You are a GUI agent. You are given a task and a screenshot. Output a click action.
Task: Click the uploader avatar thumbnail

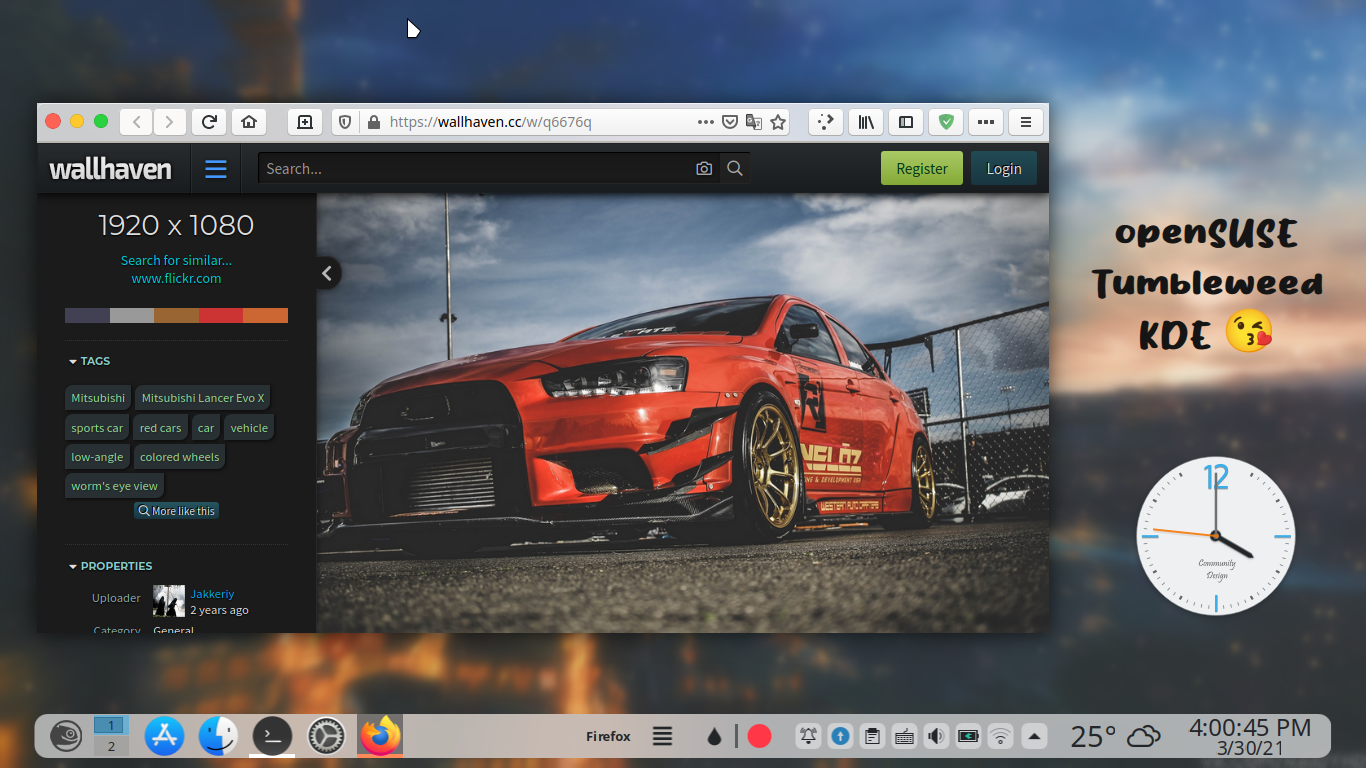click(169, 601)
